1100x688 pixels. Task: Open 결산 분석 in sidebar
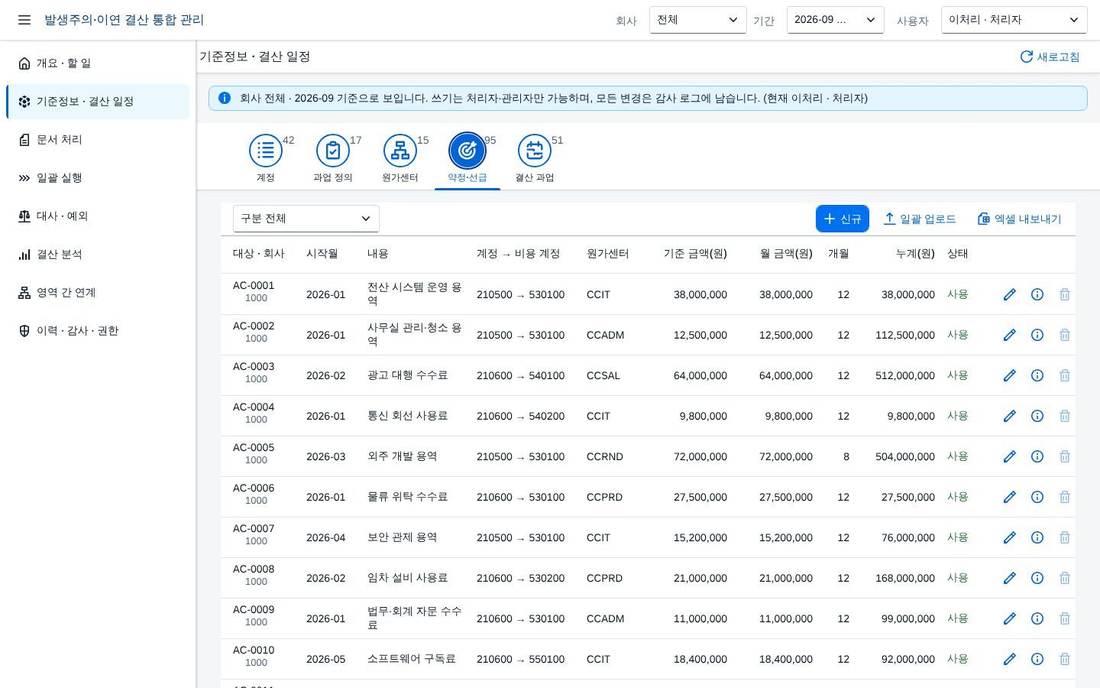point(97,255)
